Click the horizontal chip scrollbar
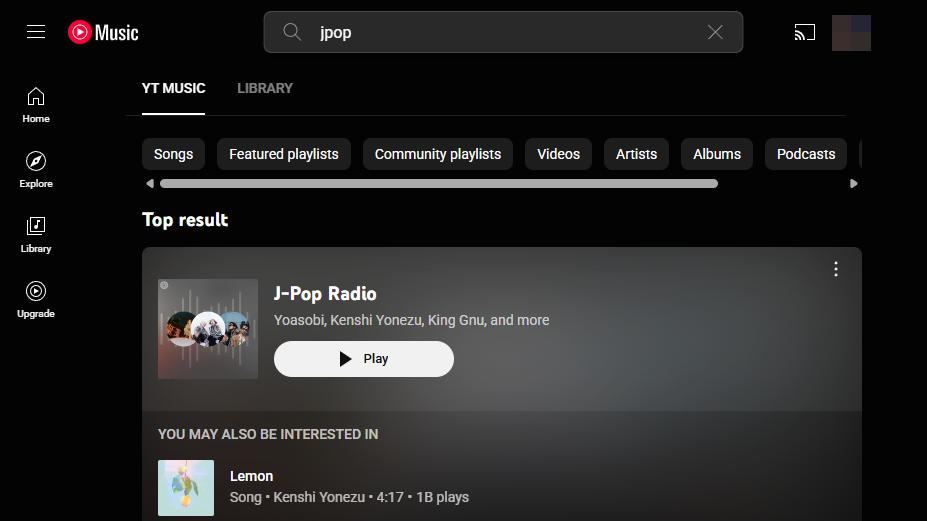 pos(438,184)
